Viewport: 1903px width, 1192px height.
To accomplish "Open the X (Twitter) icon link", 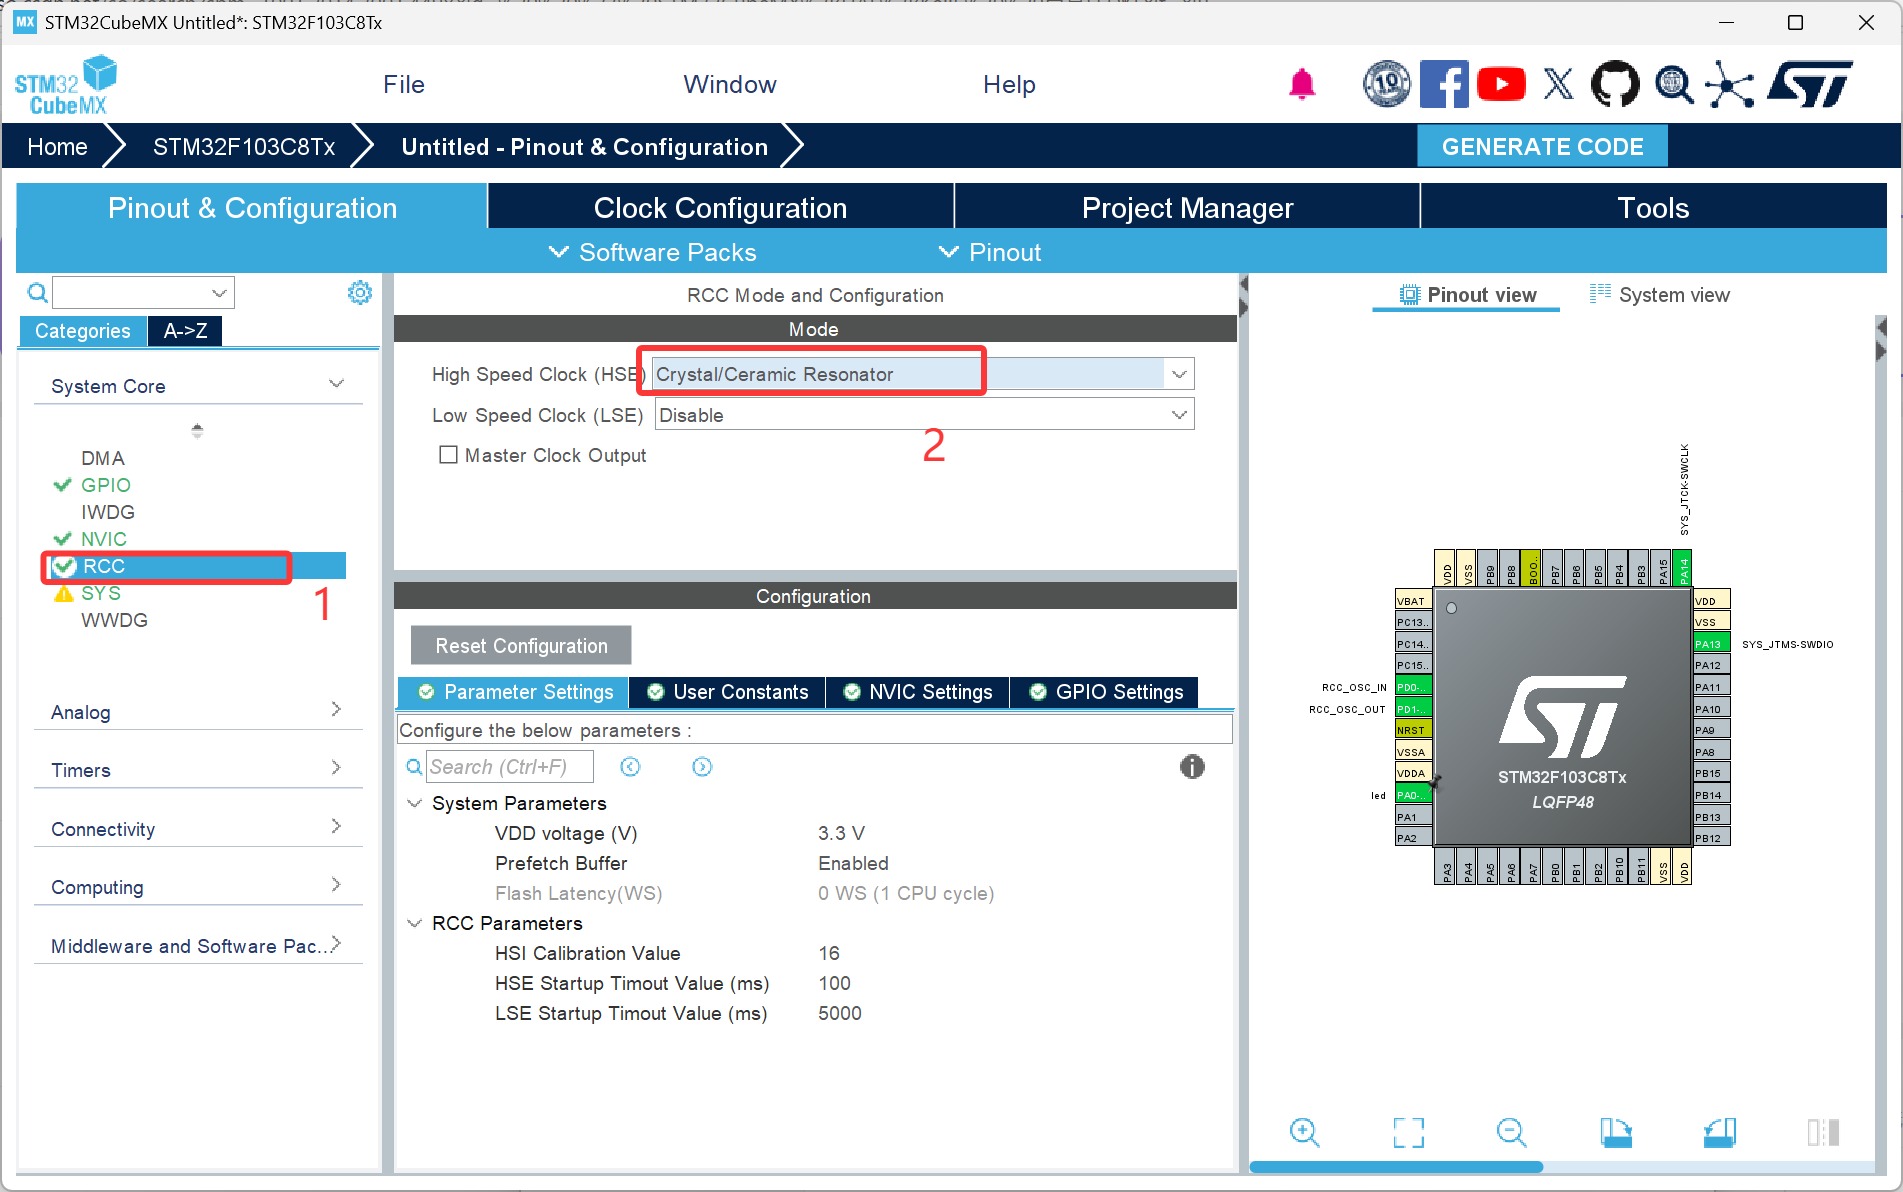I will click(1558, 84).
